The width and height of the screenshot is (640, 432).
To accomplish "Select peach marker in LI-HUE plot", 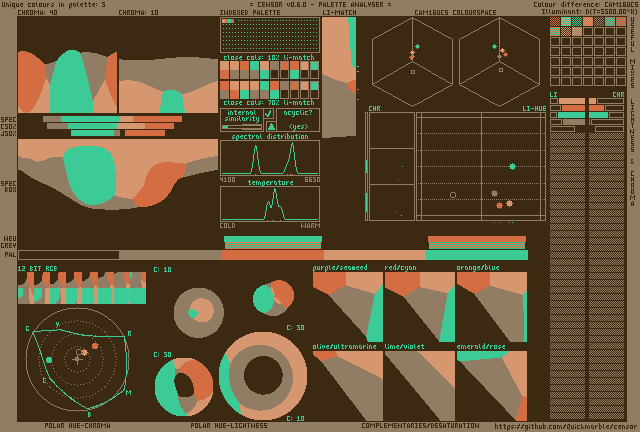I will 509,203.
